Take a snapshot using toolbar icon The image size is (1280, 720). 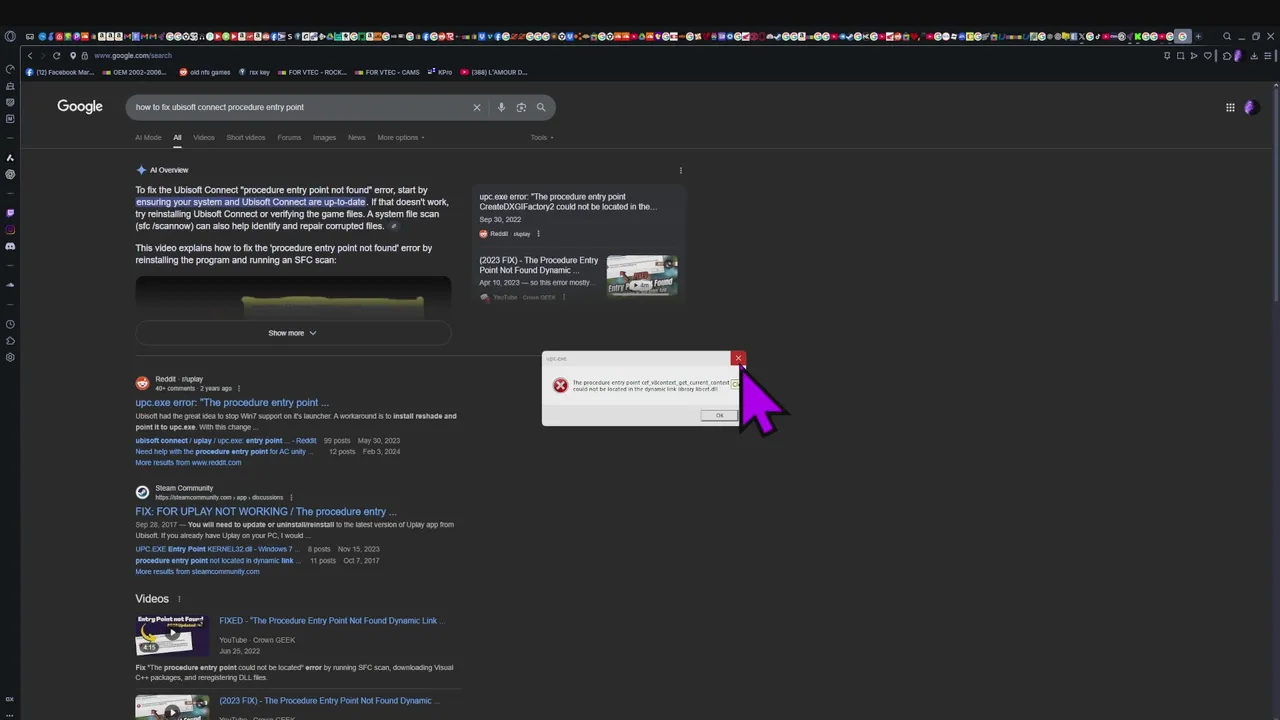(1180, 56)
